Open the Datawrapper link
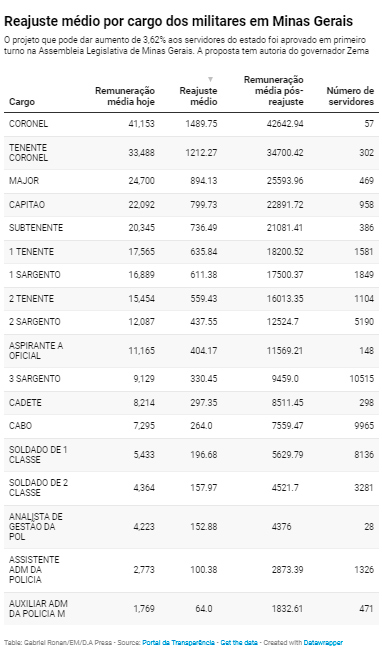This screenshot has width=382, height=651. [323, 642]
